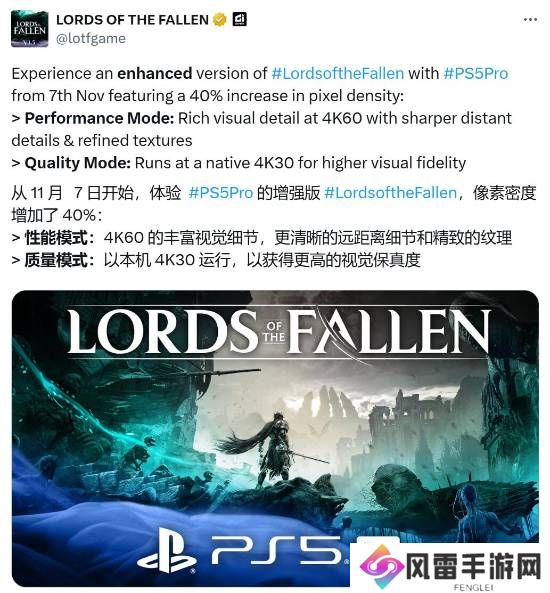Click the 风雷手游网 watermark logo icon

tap(381, 566)
